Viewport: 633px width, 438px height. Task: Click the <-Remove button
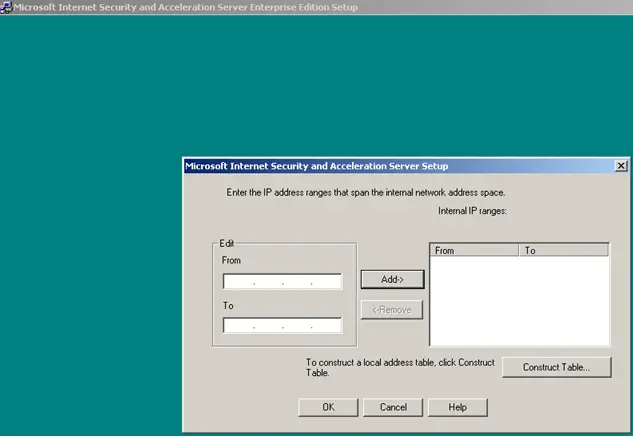[x=392, y=310]
